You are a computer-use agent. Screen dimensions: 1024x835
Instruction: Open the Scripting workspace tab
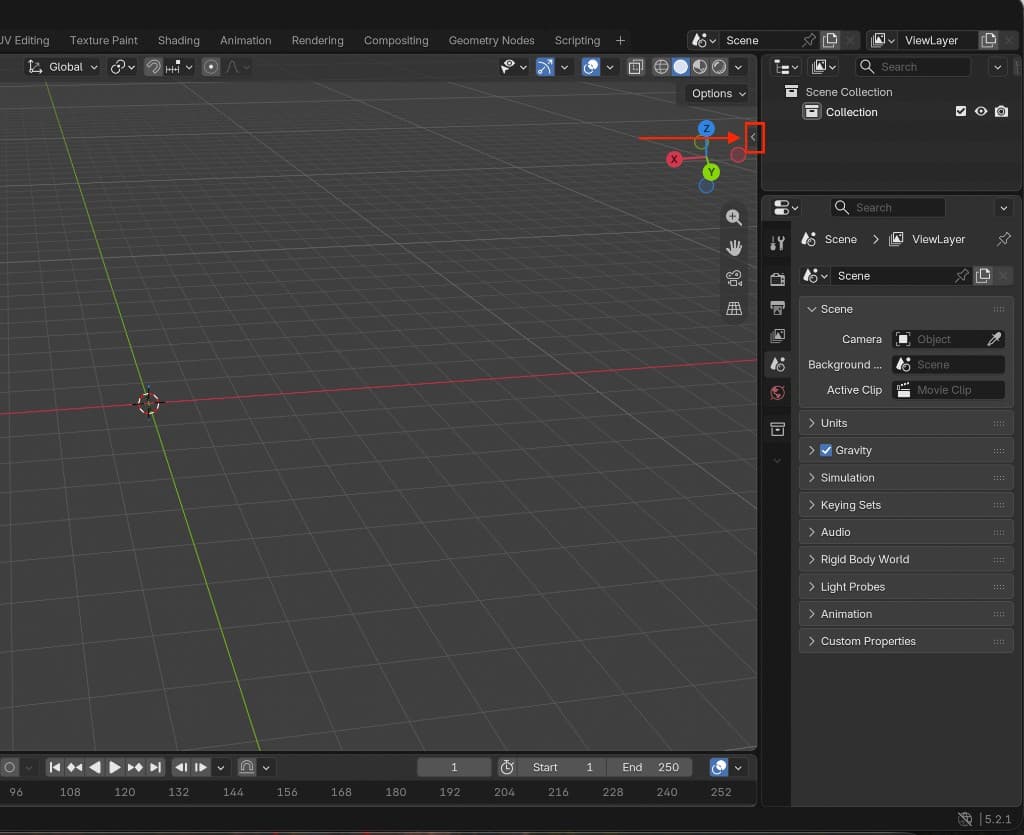click(577, 40)
